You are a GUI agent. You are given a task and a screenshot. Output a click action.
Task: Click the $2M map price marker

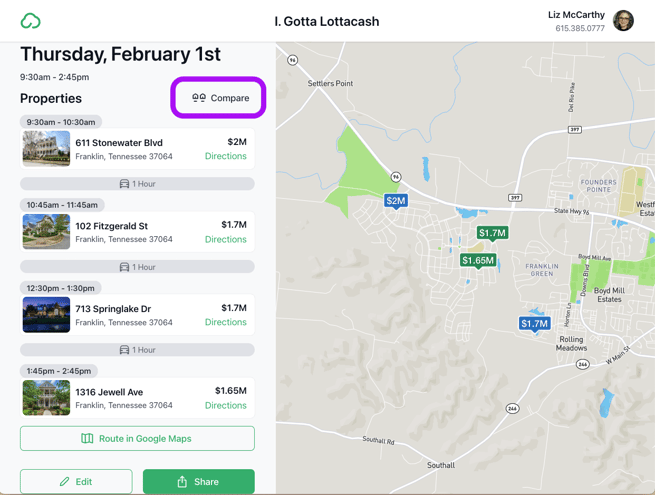[396, 201]
